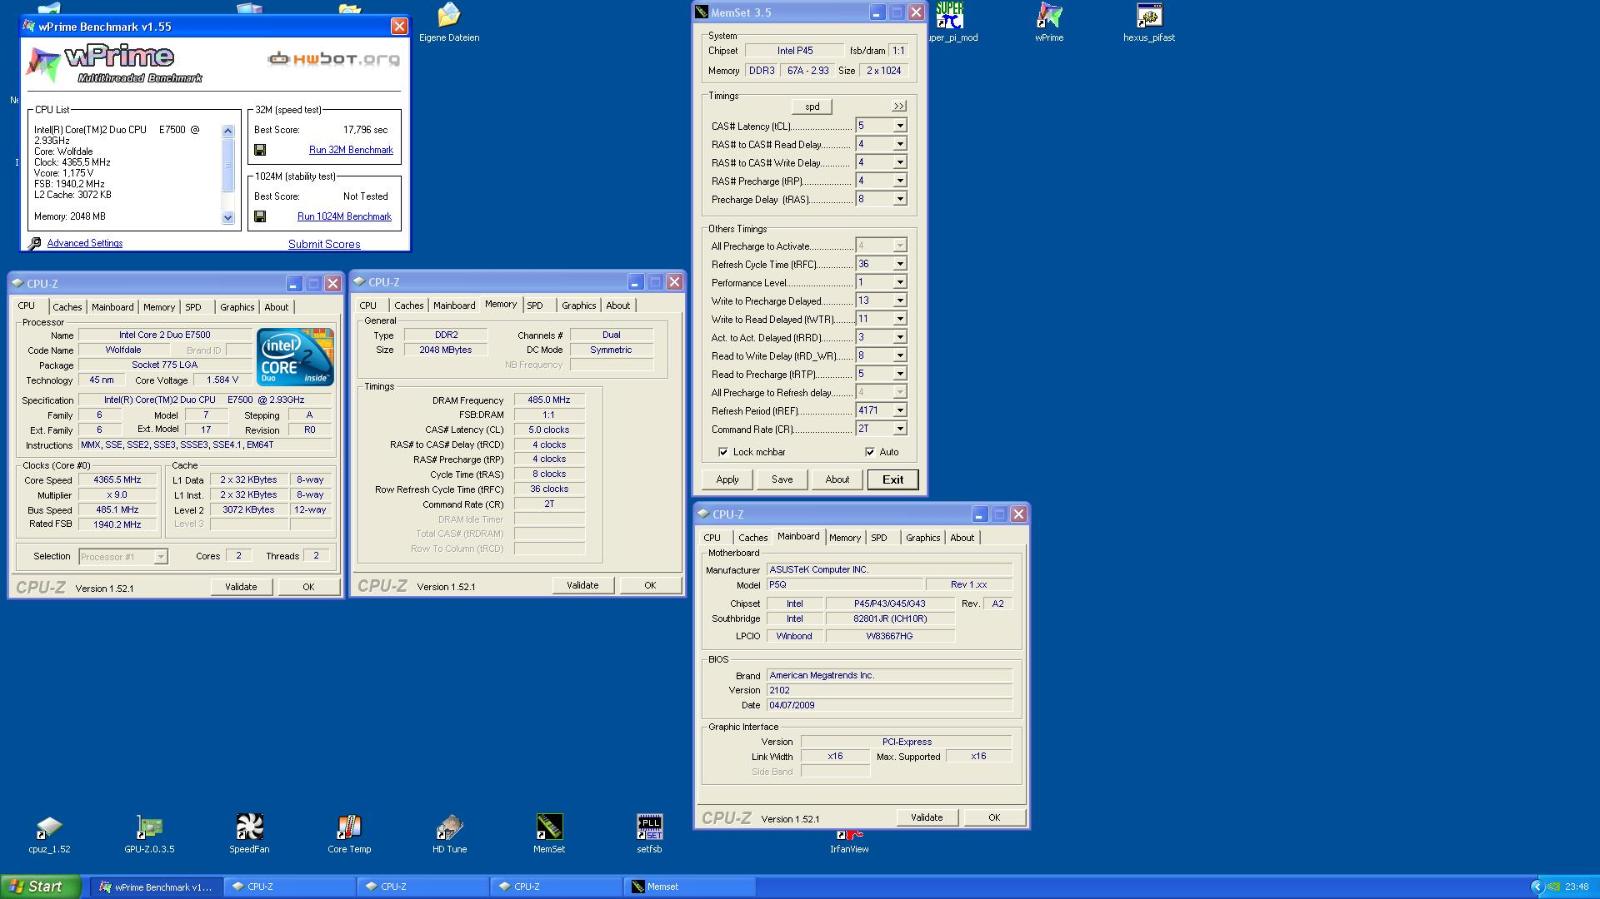Click the Exit button in MemSet

893,479
